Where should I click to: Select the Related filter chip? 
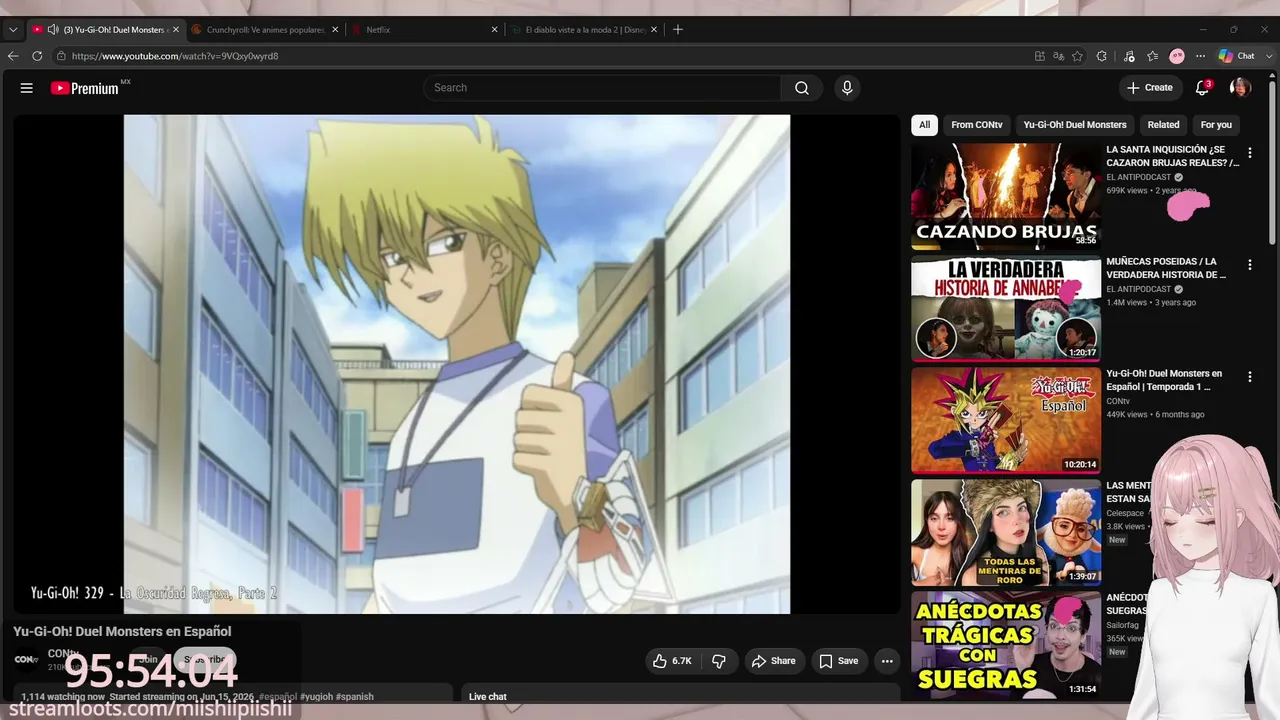pos(1163,125)
